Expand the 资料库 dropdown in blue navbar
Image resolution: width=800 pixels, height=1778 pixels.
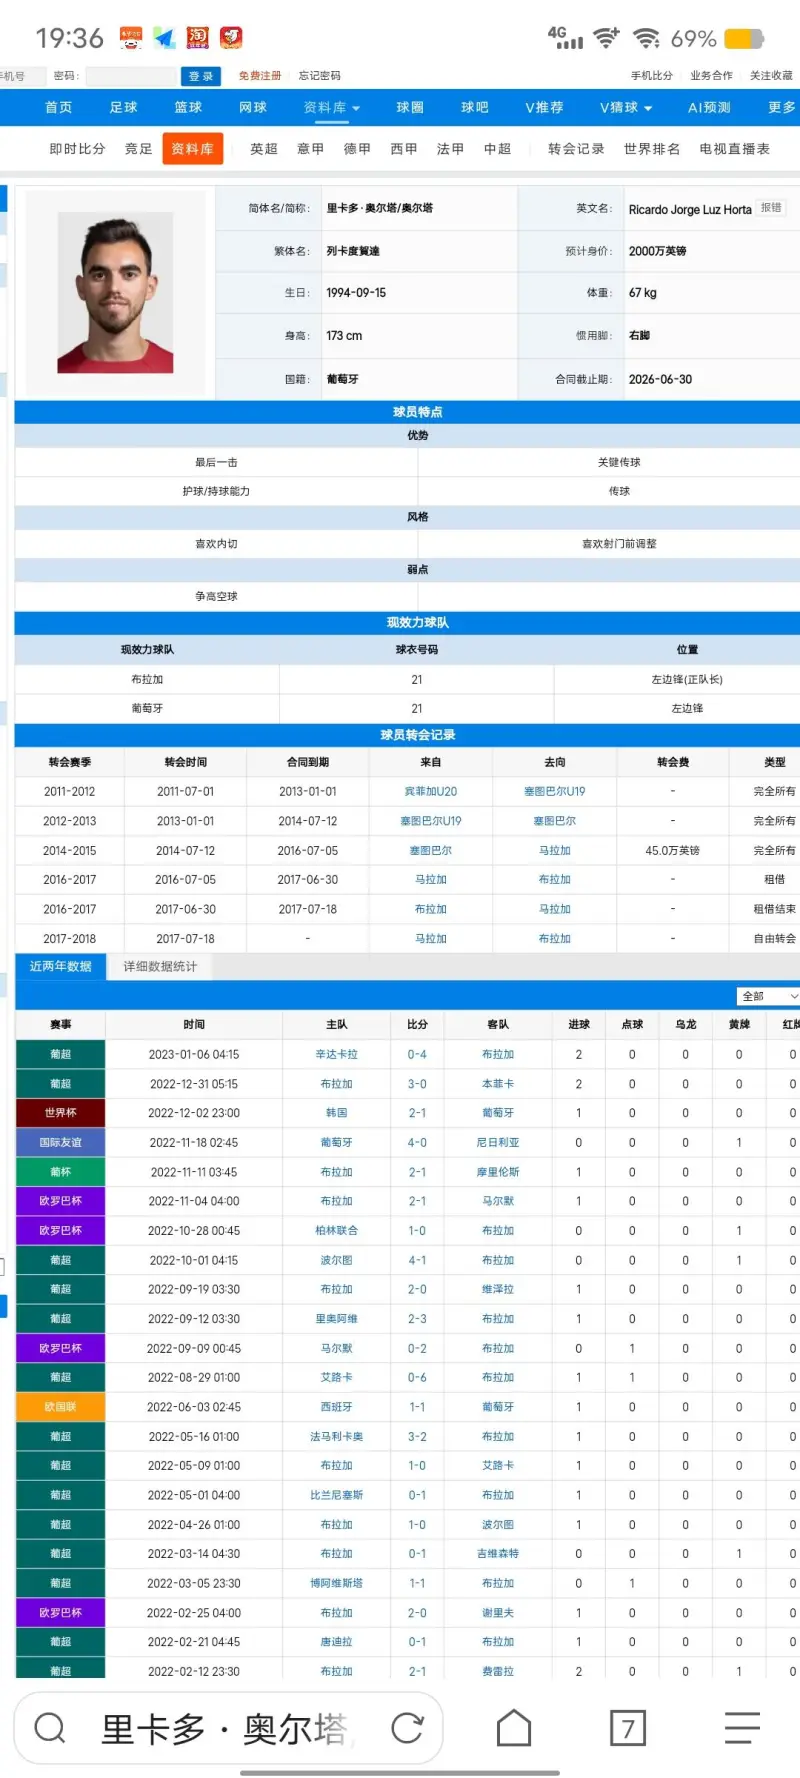[x=331, y=107]
